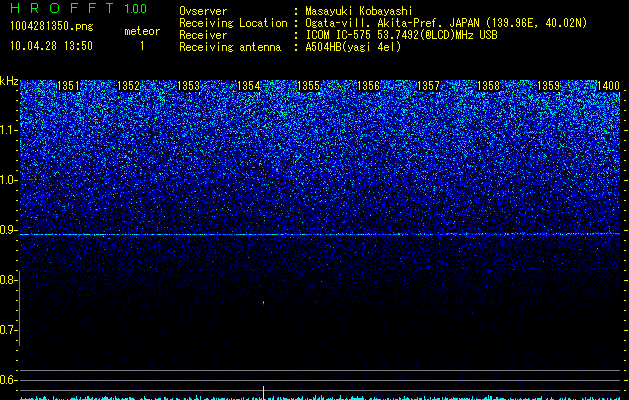The height and width of the screenshot is (400, 629).
Task: Click the 'Ovserver' field label
Action: tap(203, 11)
